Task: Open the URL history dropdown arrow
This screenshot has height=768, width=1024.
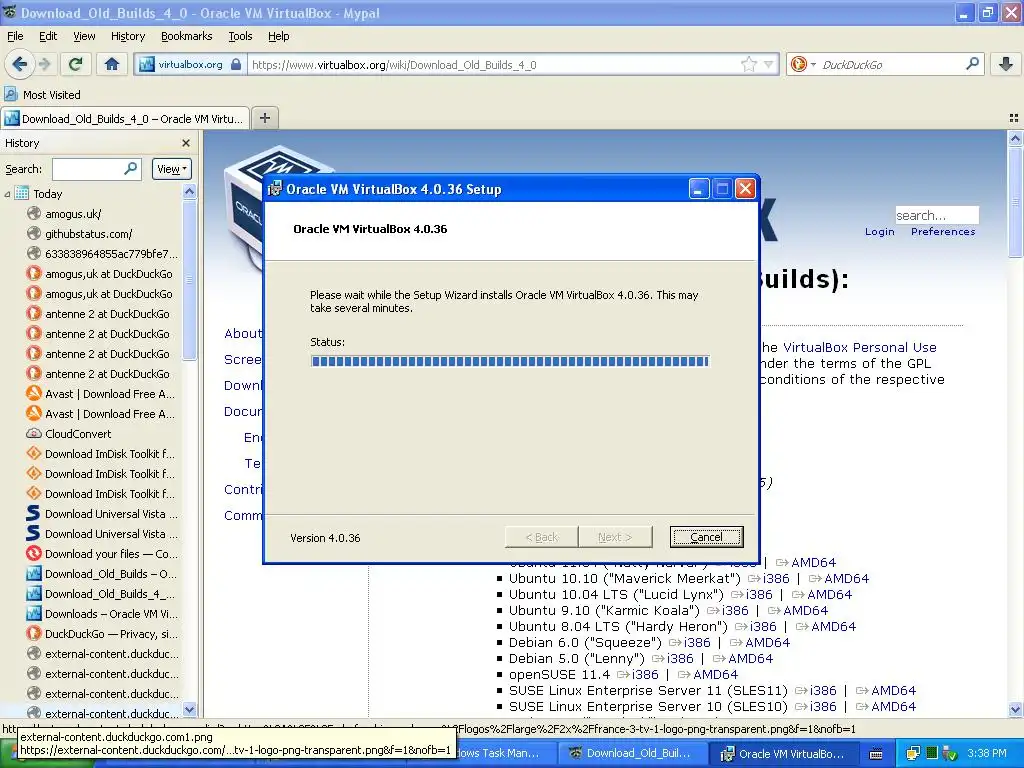Action: [x=769, y=65]
